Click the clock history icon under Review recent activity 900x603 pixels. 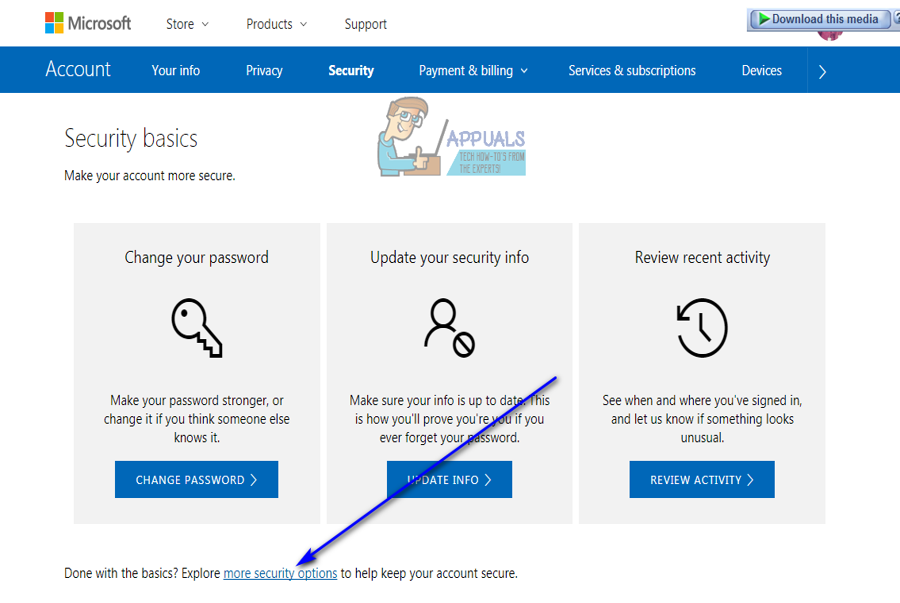tap(702, 328)
